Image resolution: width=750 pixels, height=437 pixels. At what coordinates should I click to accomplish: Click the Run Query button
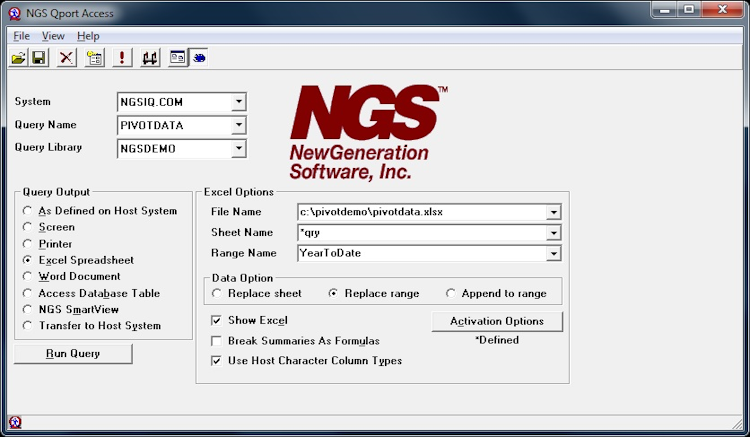click(x=73, y=354)
